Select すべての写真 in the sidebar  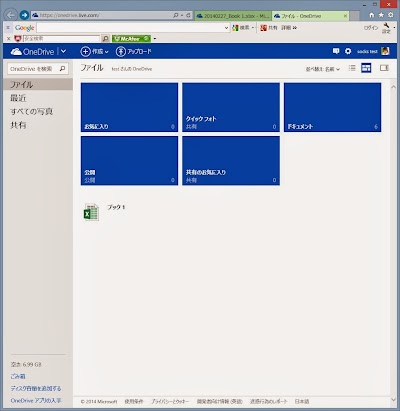pos(32,112)
